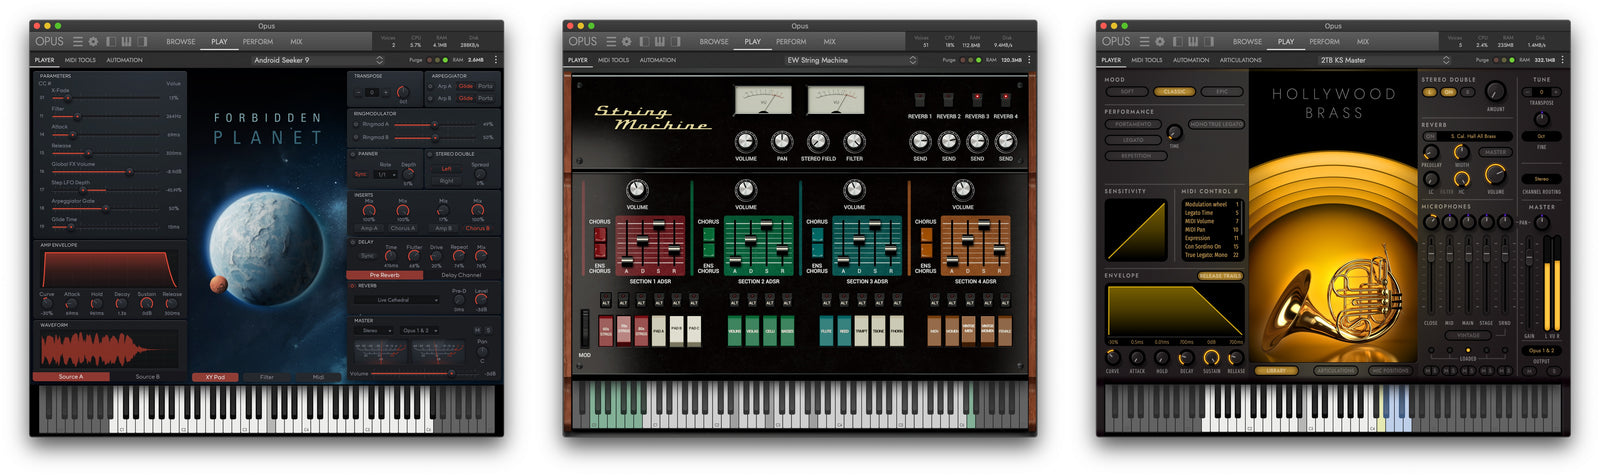Click the Stereo Double Amount knob in Hollywood Brass
Viewport: 1600px width, 476px height.
[x=1495, y=92]
